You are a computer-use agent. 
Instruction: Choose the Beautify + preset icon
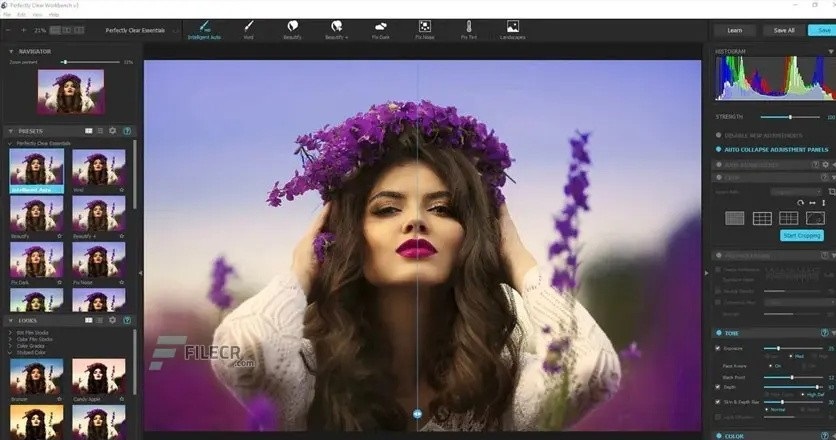point(337,26)
